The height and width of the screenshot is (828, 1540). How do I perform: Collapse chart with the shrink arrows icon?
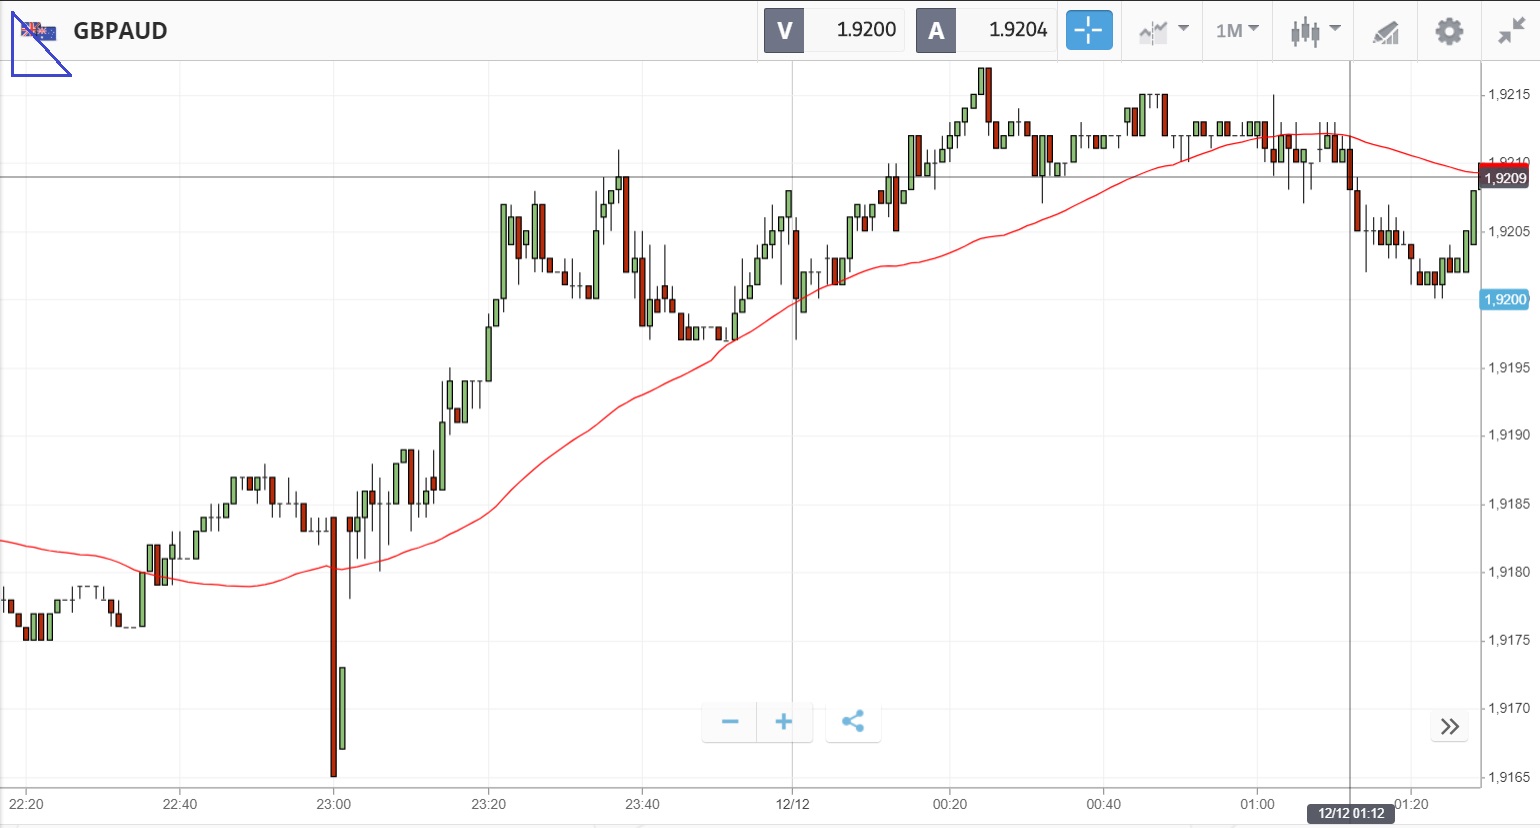[1510, 31]
